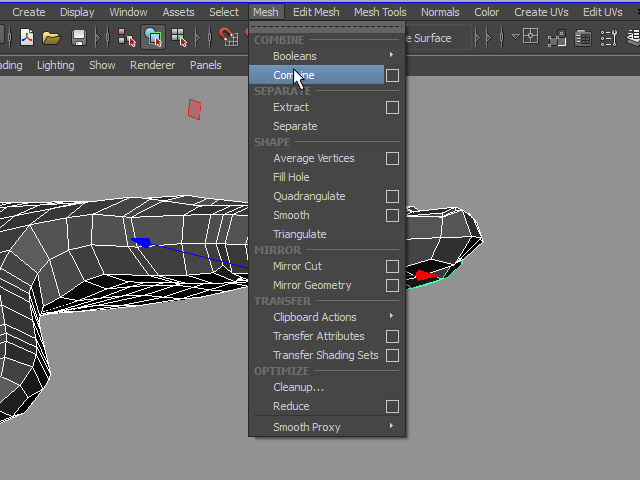Open Transfer Attributes option box
640x480 pixels.
point(392,337)
